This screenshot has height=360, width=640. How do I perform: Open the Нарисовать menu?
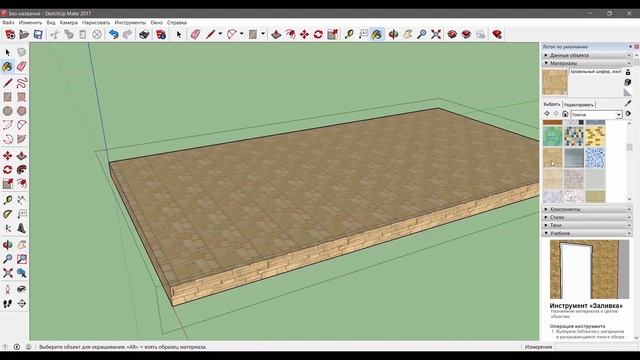pos(96,22)
